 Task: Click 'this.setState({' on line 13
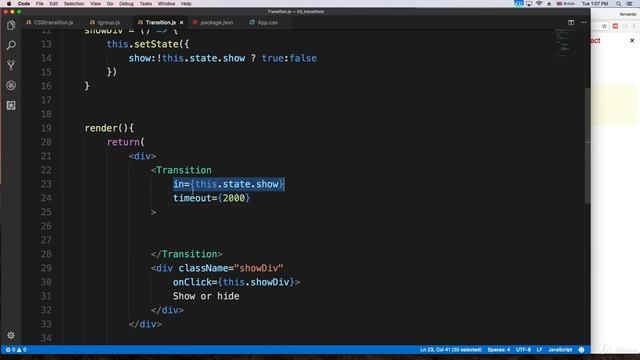148,44
